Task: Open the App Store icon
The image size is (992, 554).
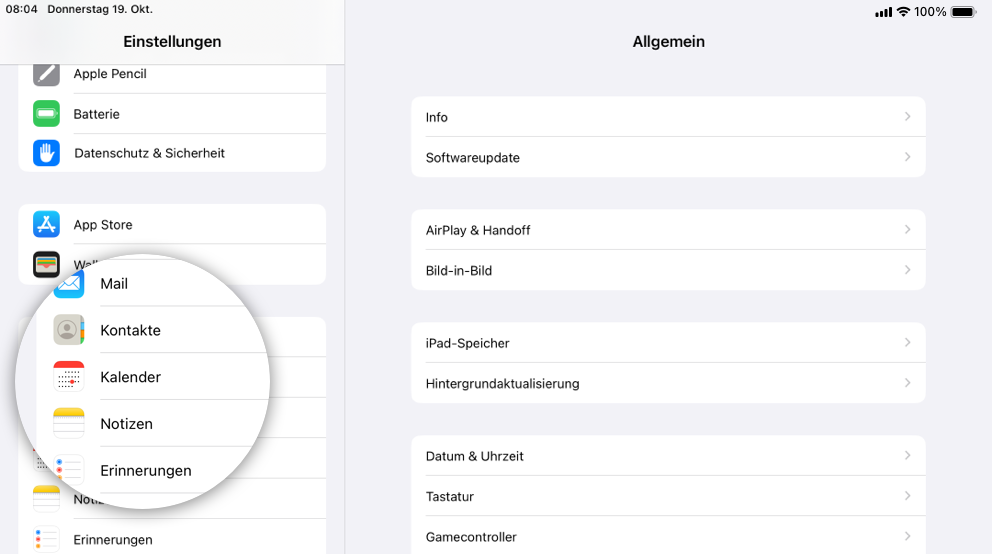Action: (x=46, y=225)
